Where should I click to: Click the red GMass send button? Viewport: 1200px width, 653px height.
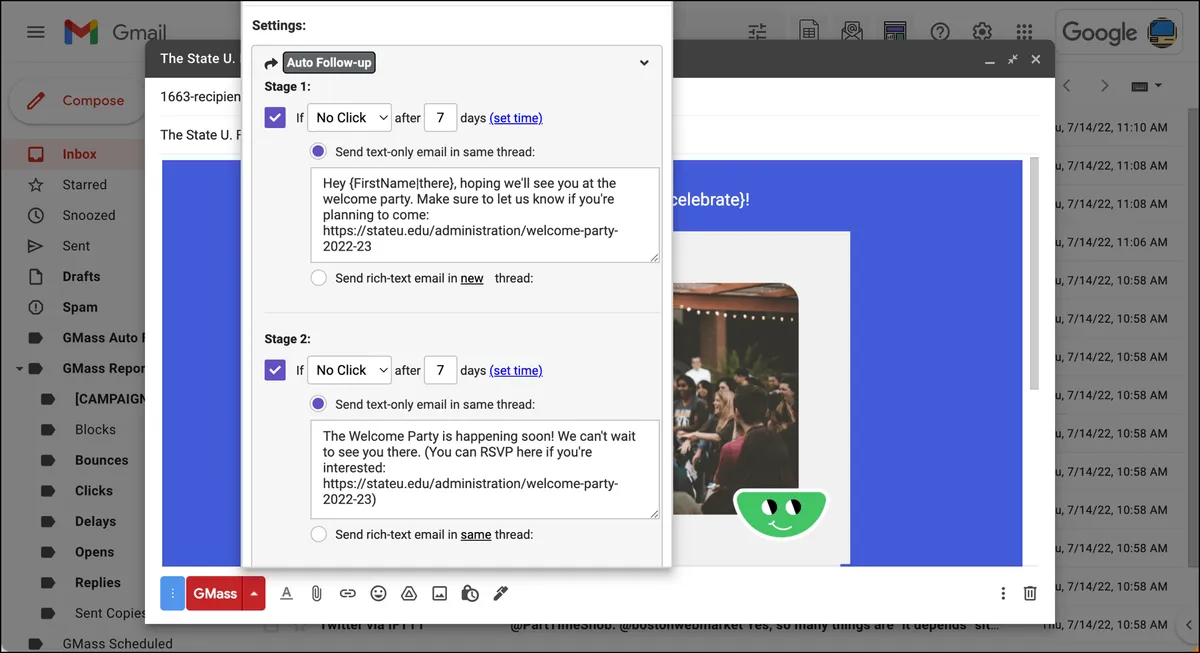(x=215, y=593)
